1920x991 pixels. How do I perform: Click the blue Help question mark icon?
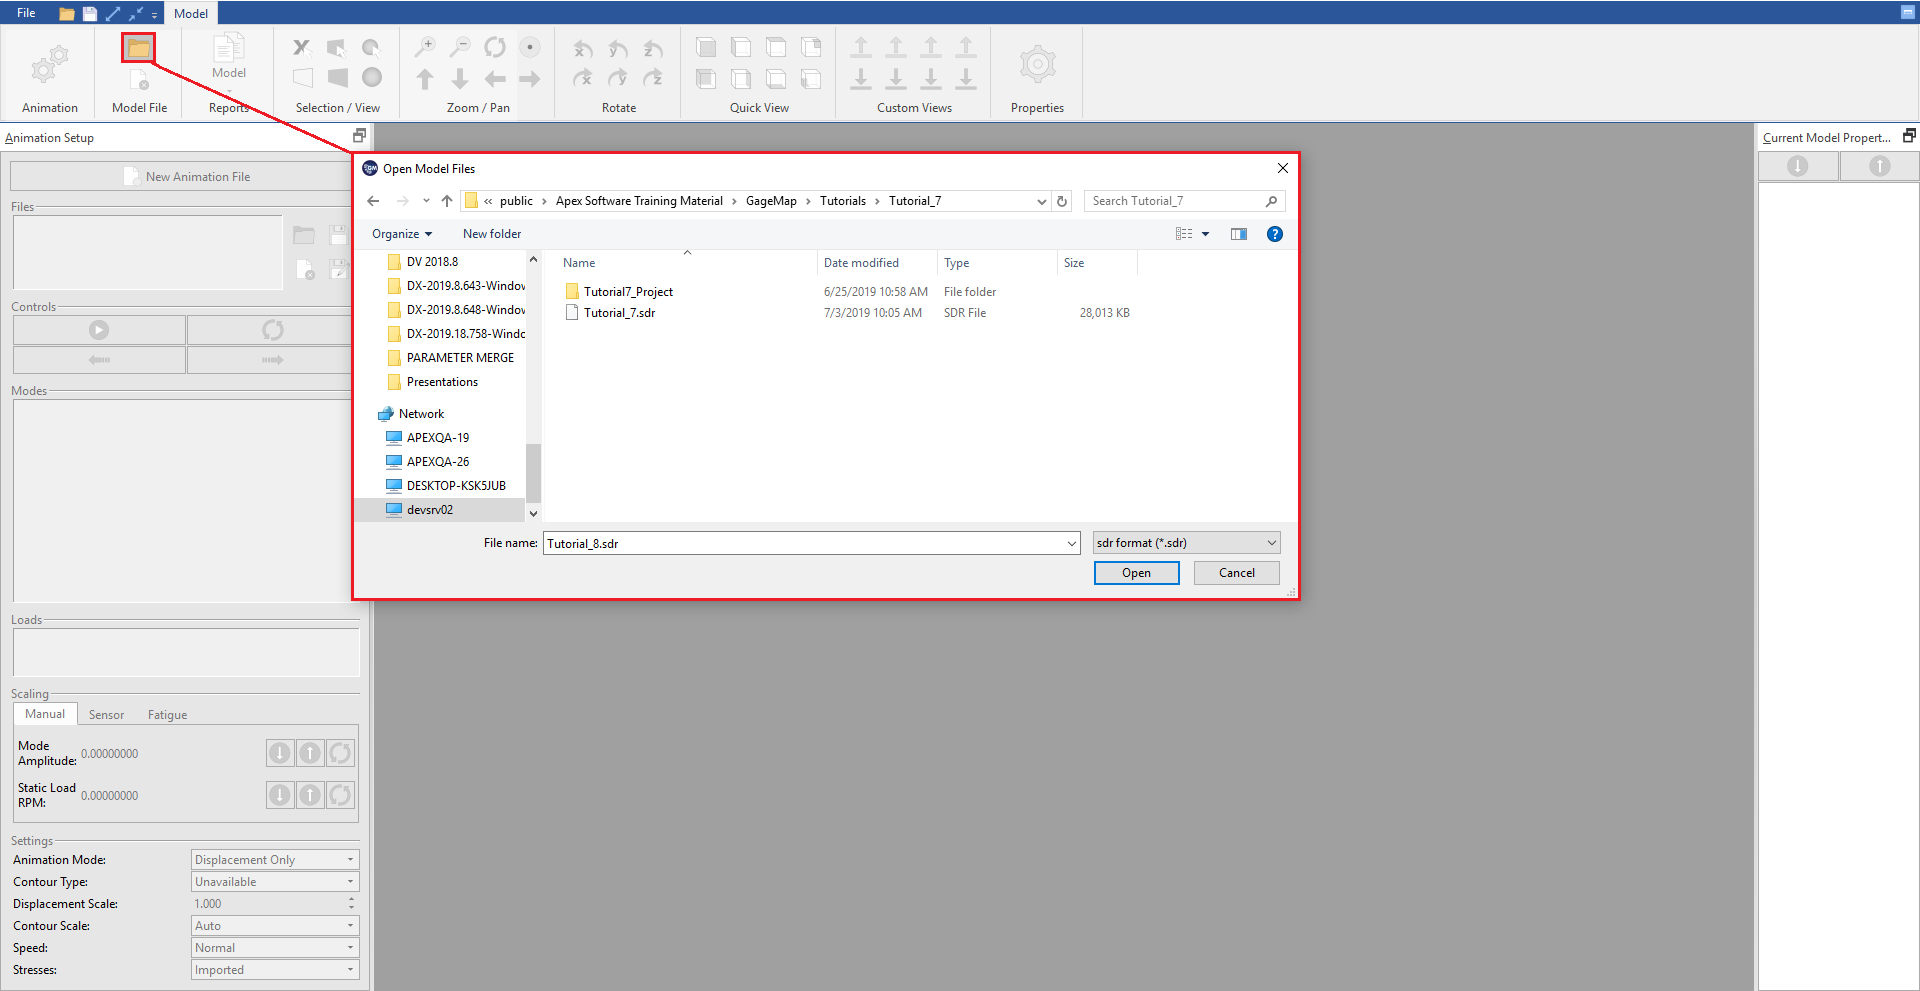(x=1275, y=234)
